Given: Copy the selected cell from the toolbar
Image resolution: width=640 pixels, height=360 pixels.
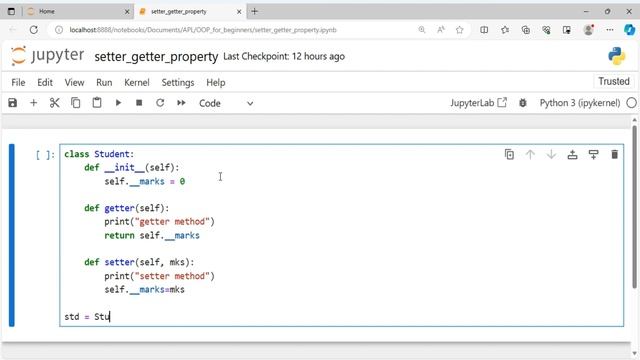Looking at the screenshot, I should pos(76,103).
